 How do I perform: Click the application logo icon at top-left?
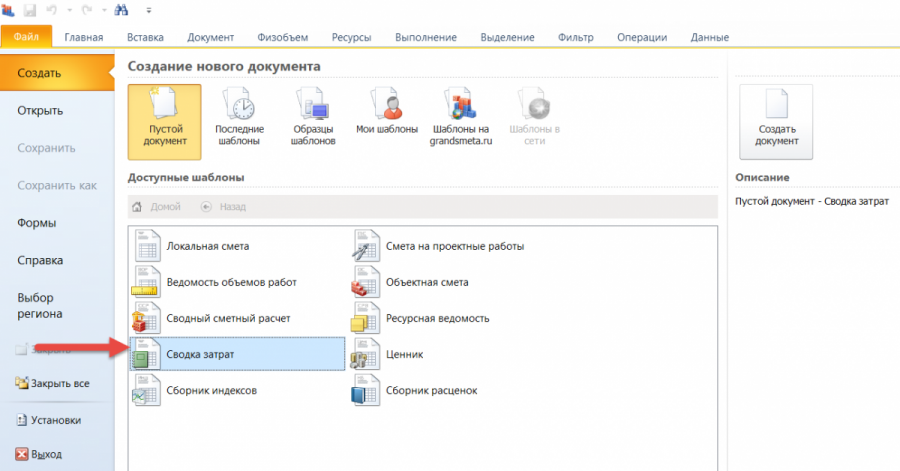9,10
